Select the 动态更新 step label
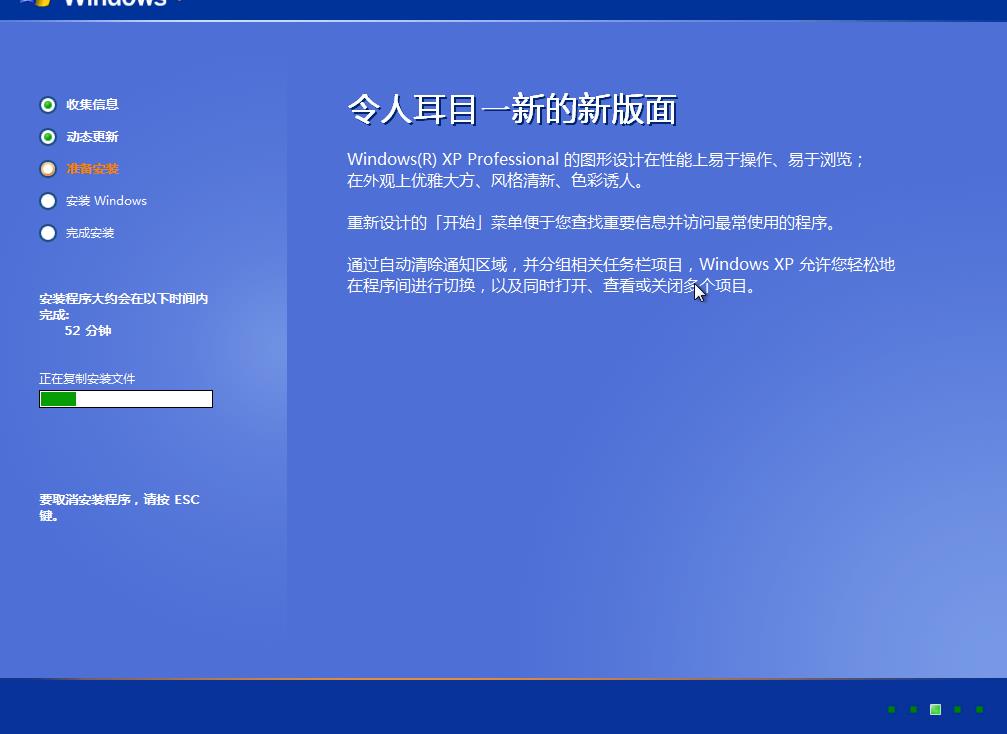The image size is (1007, 734). [92, 137]
